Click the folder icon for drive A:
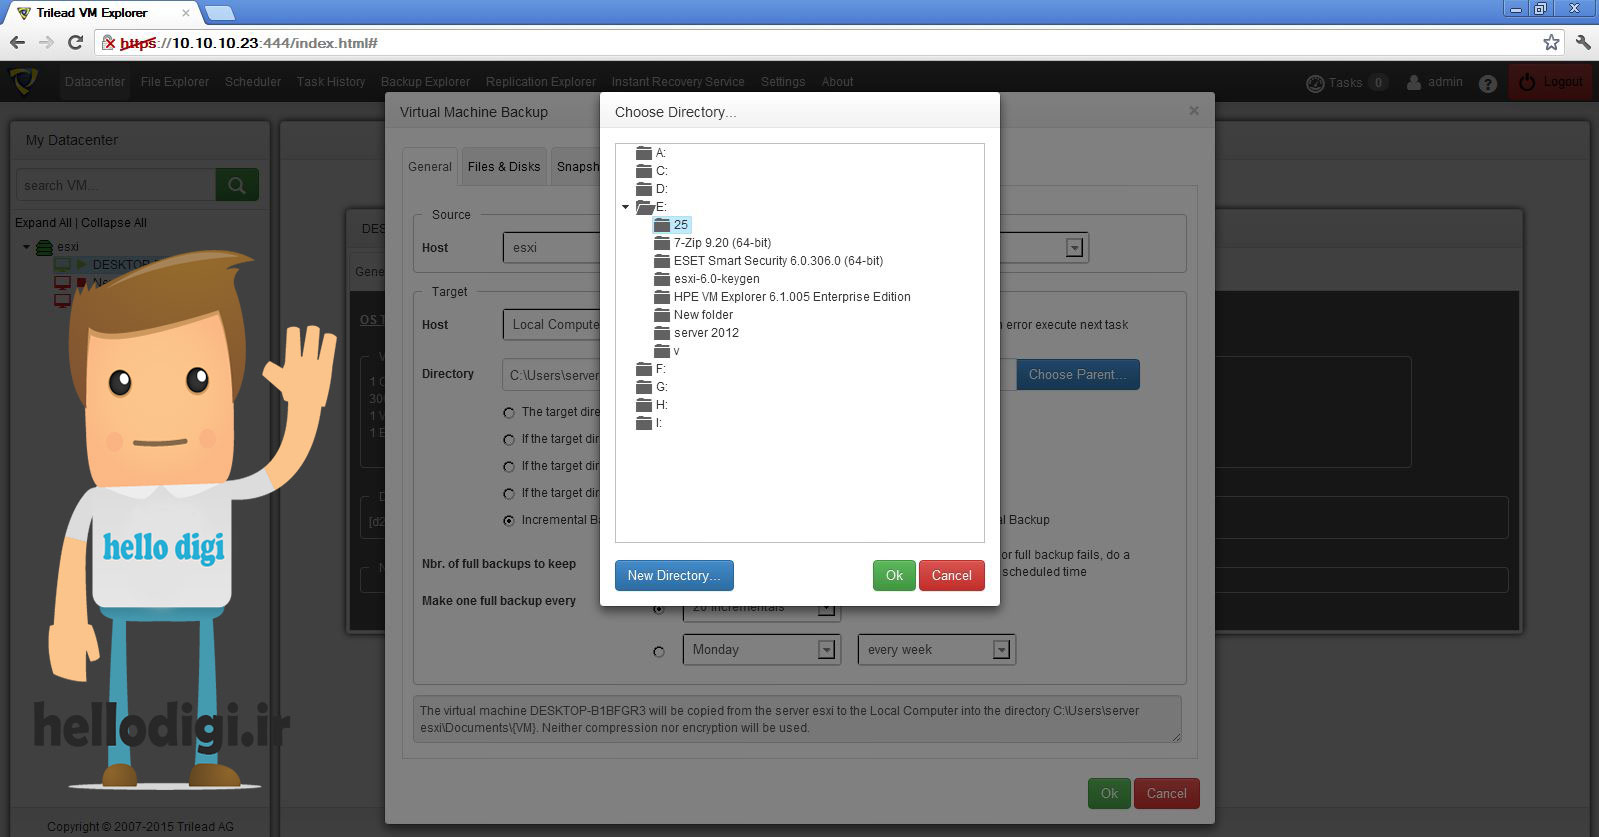The height and width of the screenshot is (837, 1599). pyautogui.click(x=644, y=153)
